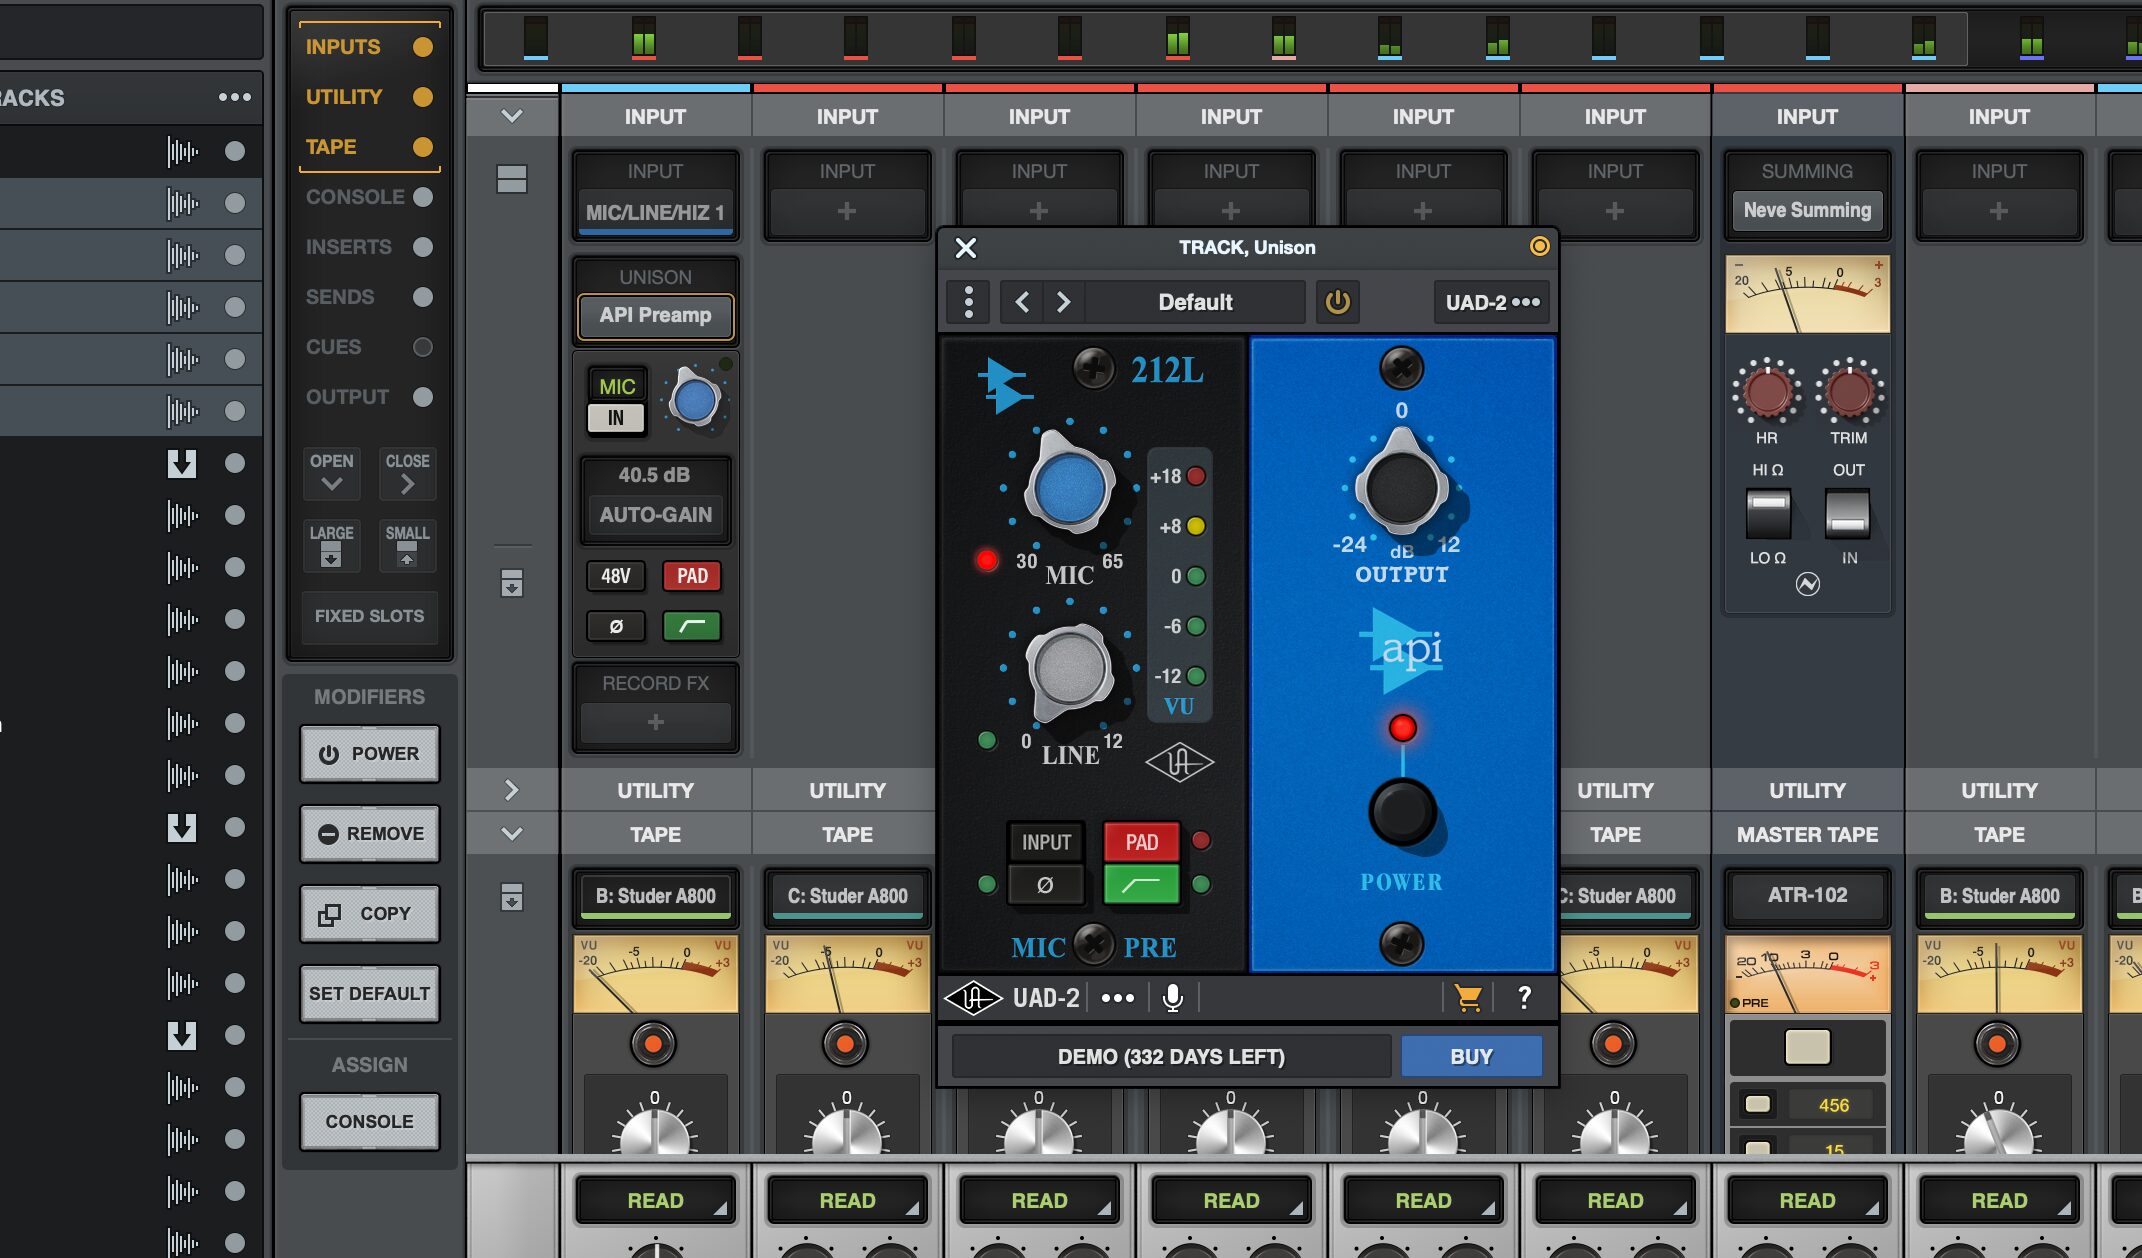Toggle green high-pass filter button on plugin
This screenshot has height=1258, width=2142.
(x=1141, y=885)
